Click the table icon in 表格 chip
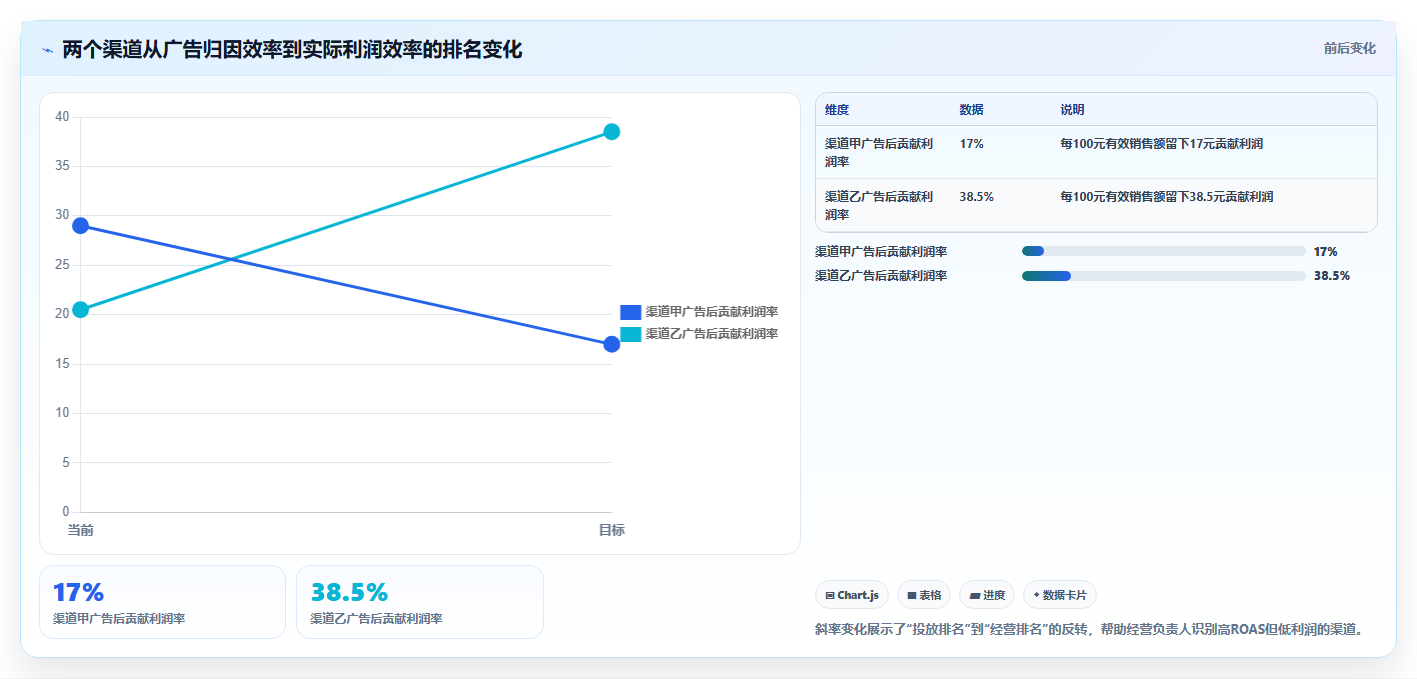 [x=912, y=595]
